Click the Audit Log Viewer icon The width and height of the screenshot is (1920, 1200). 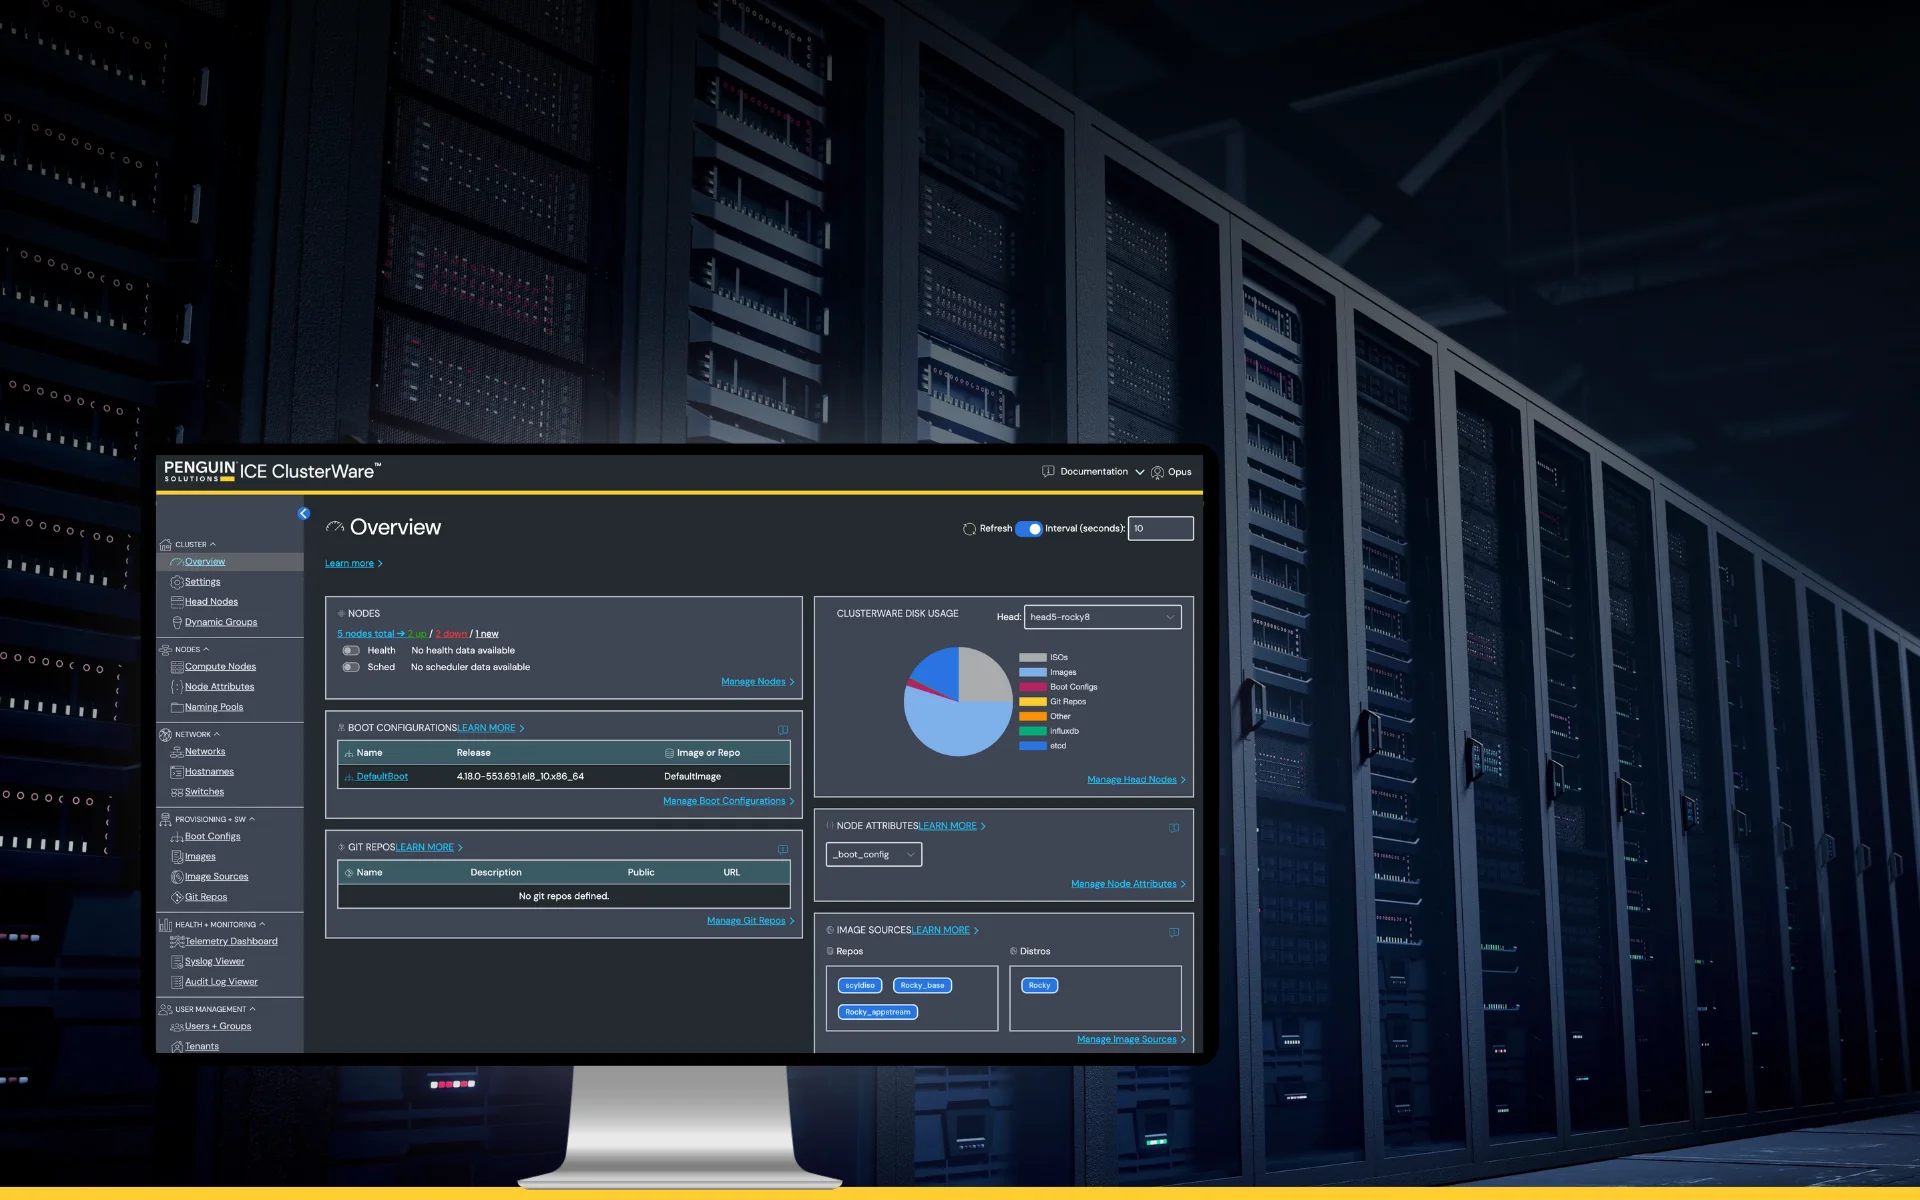click(177, 981)
